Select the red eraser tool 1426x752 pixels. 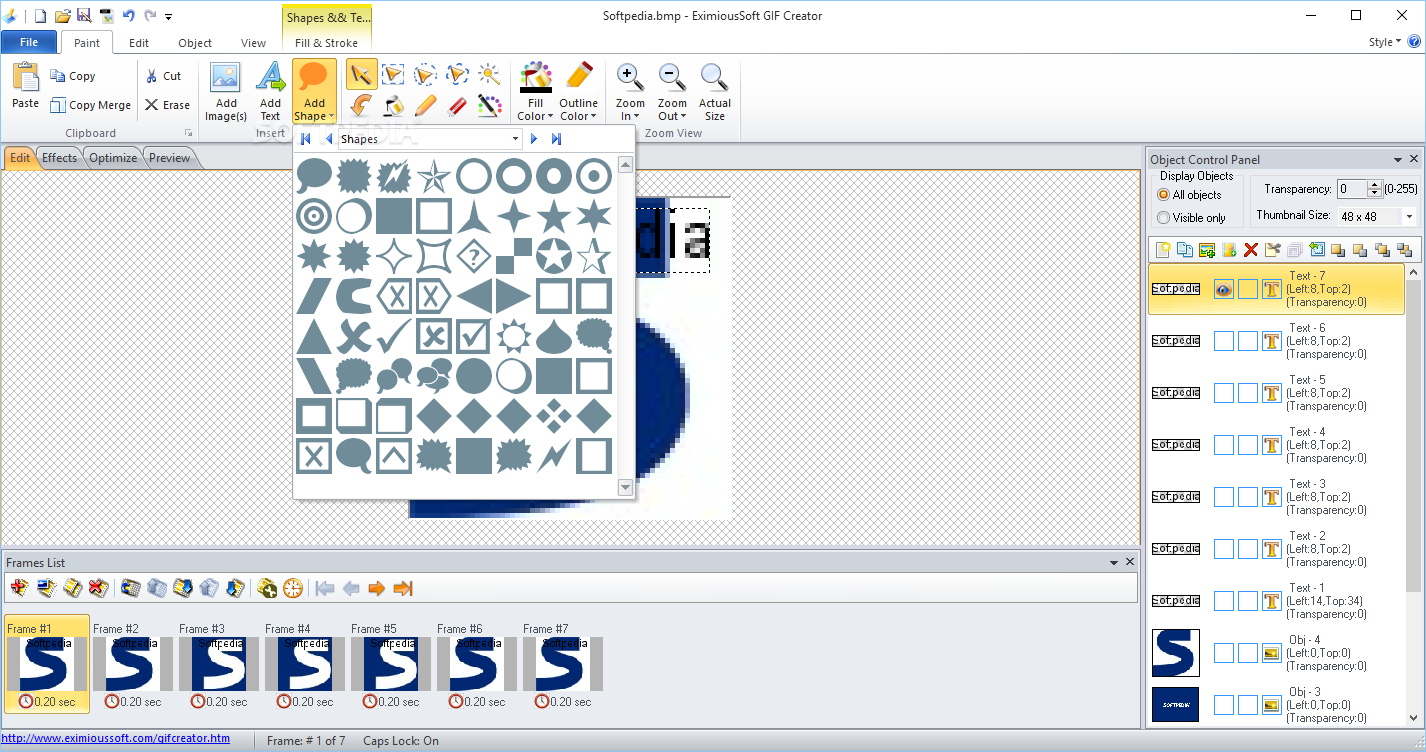coord(457,105)
